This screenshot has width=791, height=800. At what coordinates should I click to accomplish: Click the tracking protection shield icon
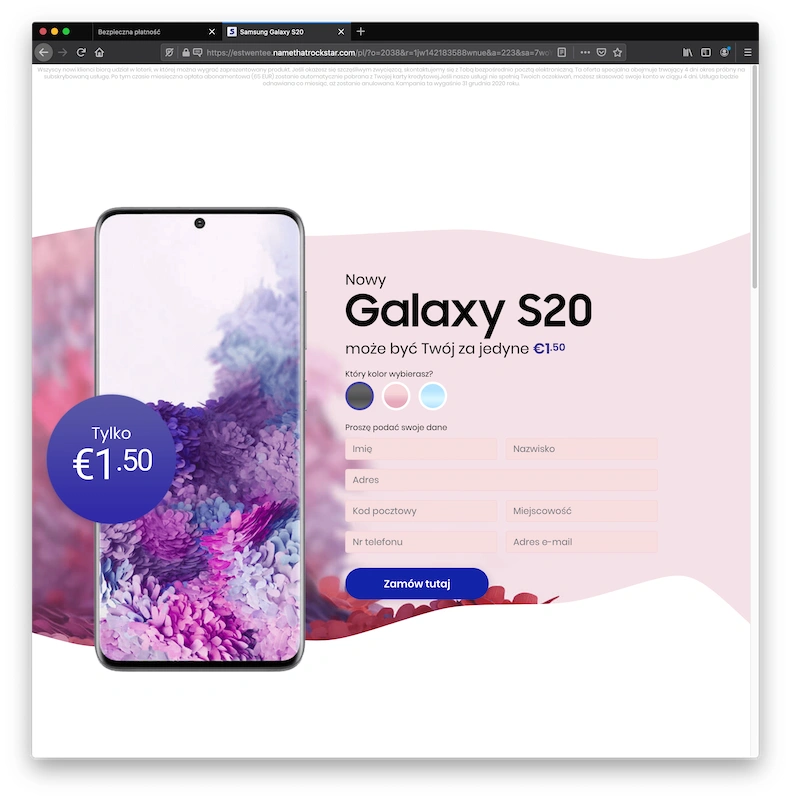(169, 52)
